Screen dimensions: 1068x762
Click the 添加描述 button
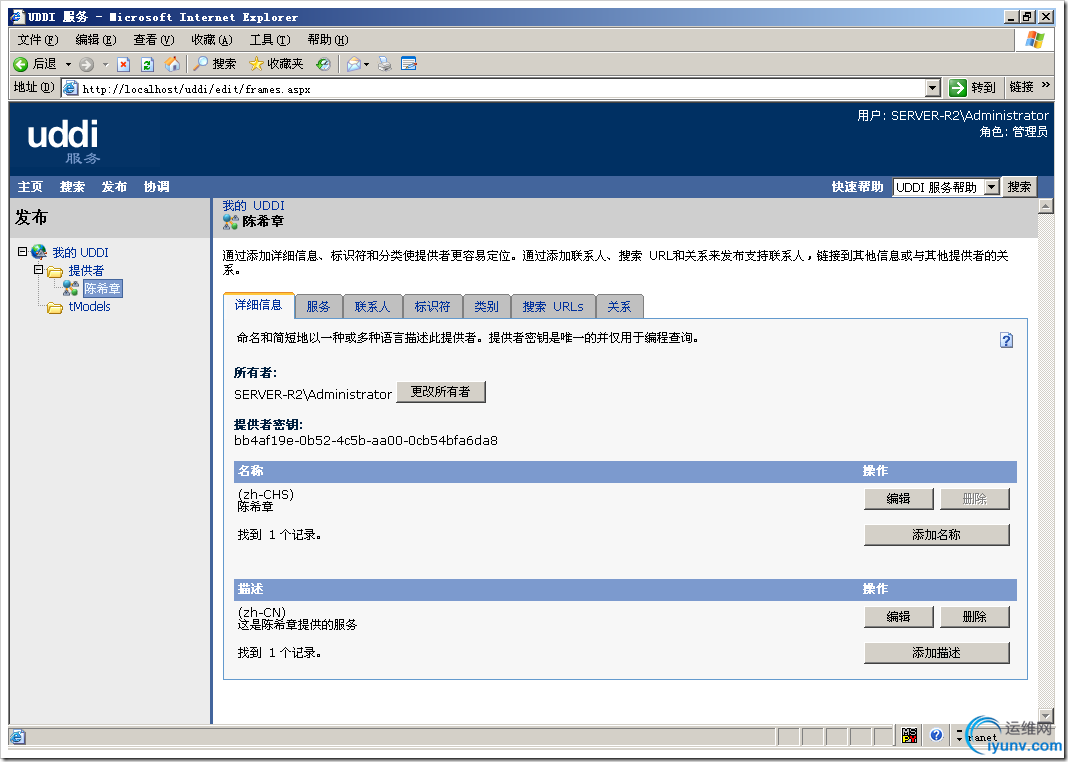click(x=937, y=652)
